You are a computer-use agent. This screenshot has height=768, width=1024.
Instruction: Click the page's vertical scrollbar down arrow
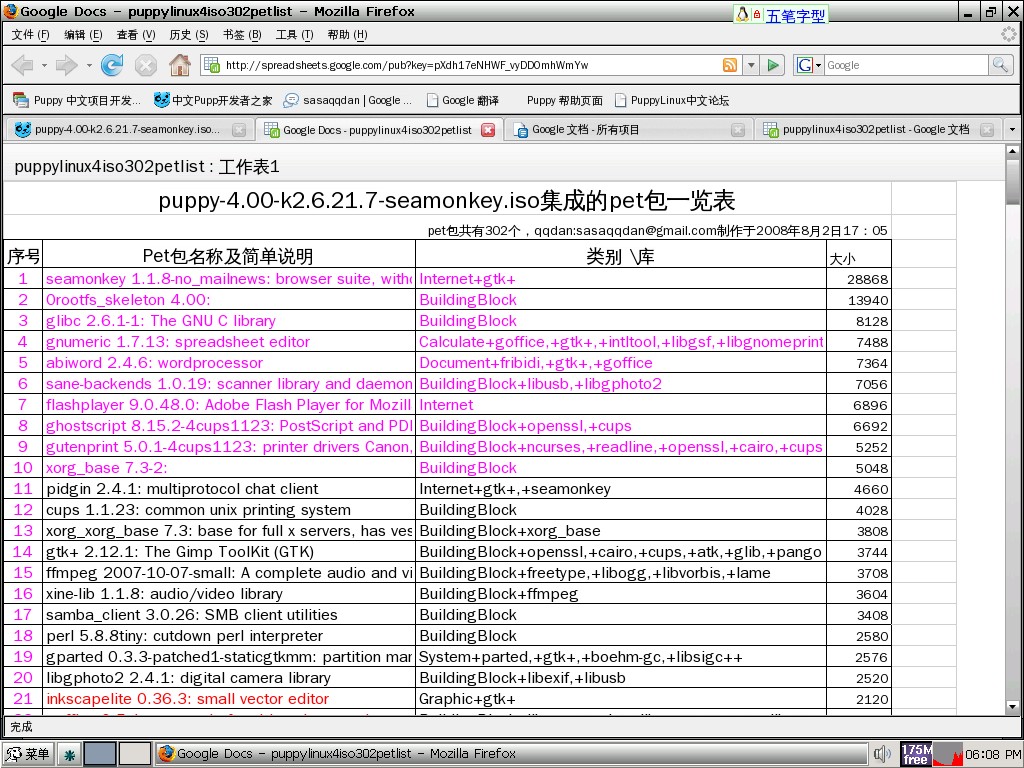pyautogui.click(x=1012, y=706)
